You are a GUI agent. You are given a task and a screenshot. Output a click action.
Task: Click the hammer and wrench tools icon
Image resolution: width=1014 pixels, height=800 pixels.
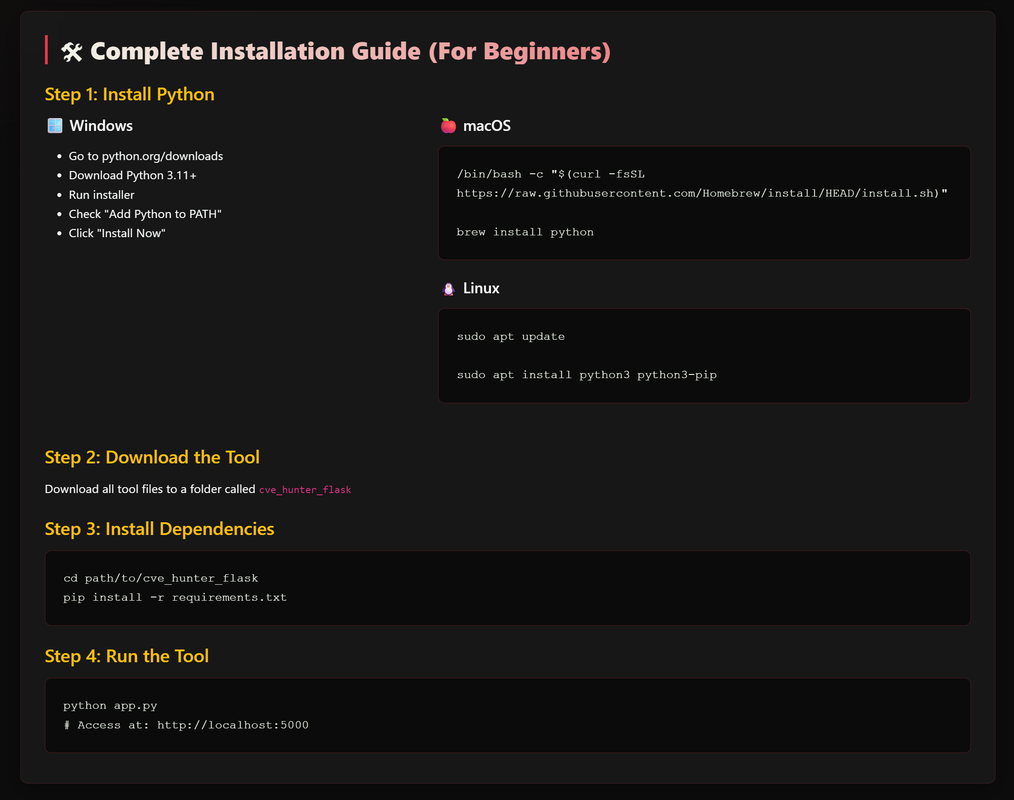pos(71,52)
